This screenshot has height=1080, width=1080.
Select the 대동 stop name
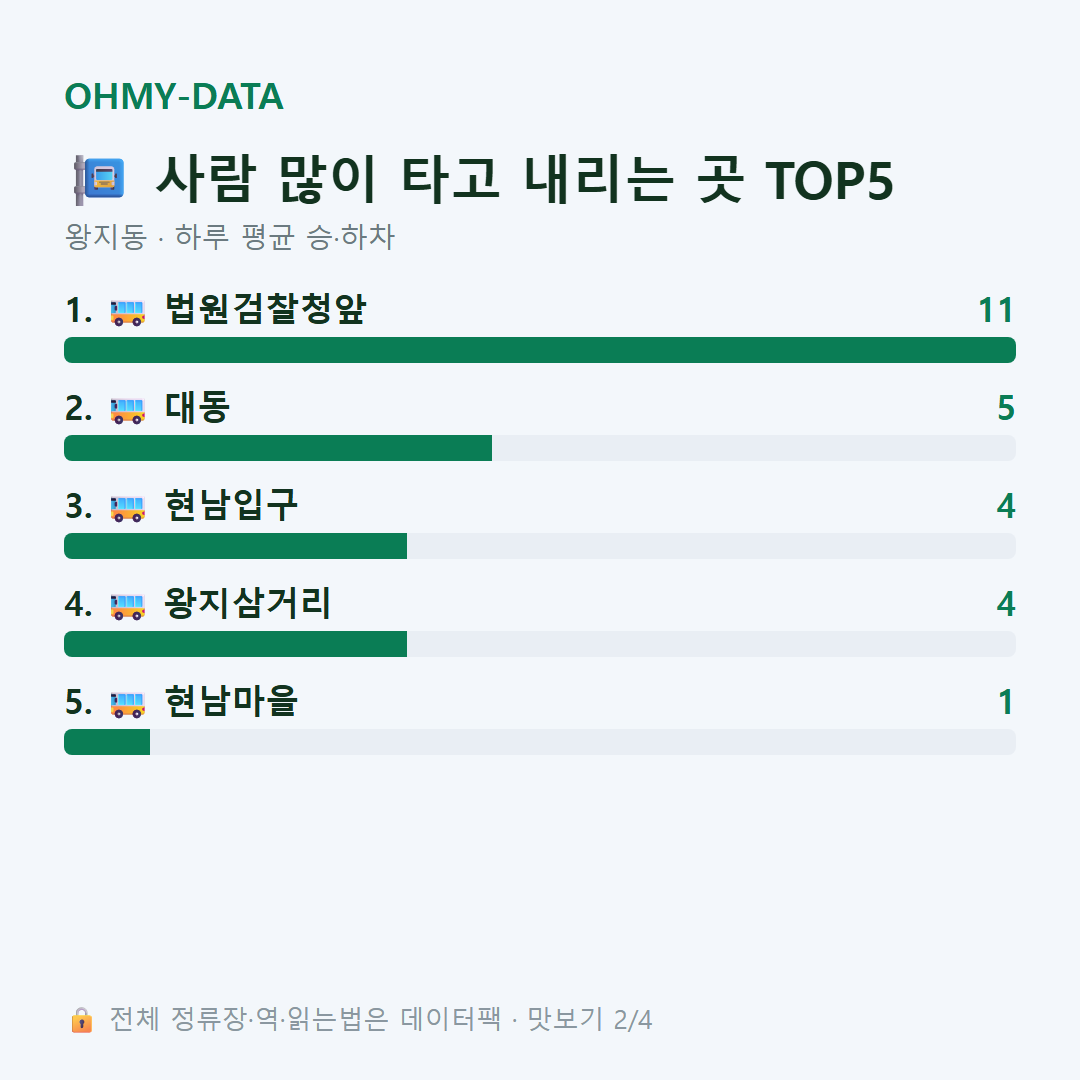point(197,407)
